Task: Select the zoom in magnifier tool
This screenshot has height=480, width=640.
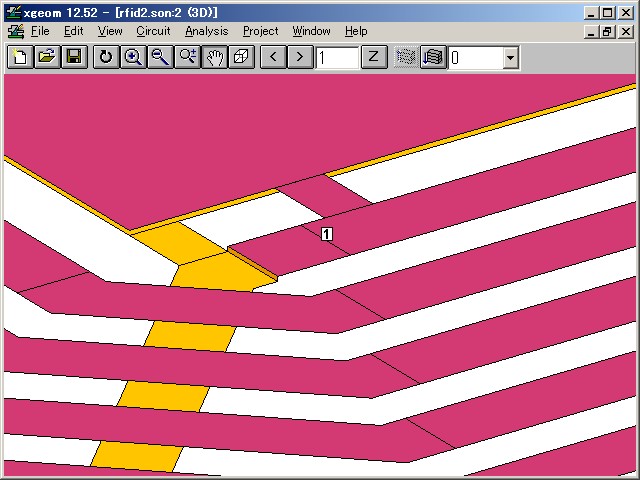Action: pyautogui.click(x=133, y=57)
